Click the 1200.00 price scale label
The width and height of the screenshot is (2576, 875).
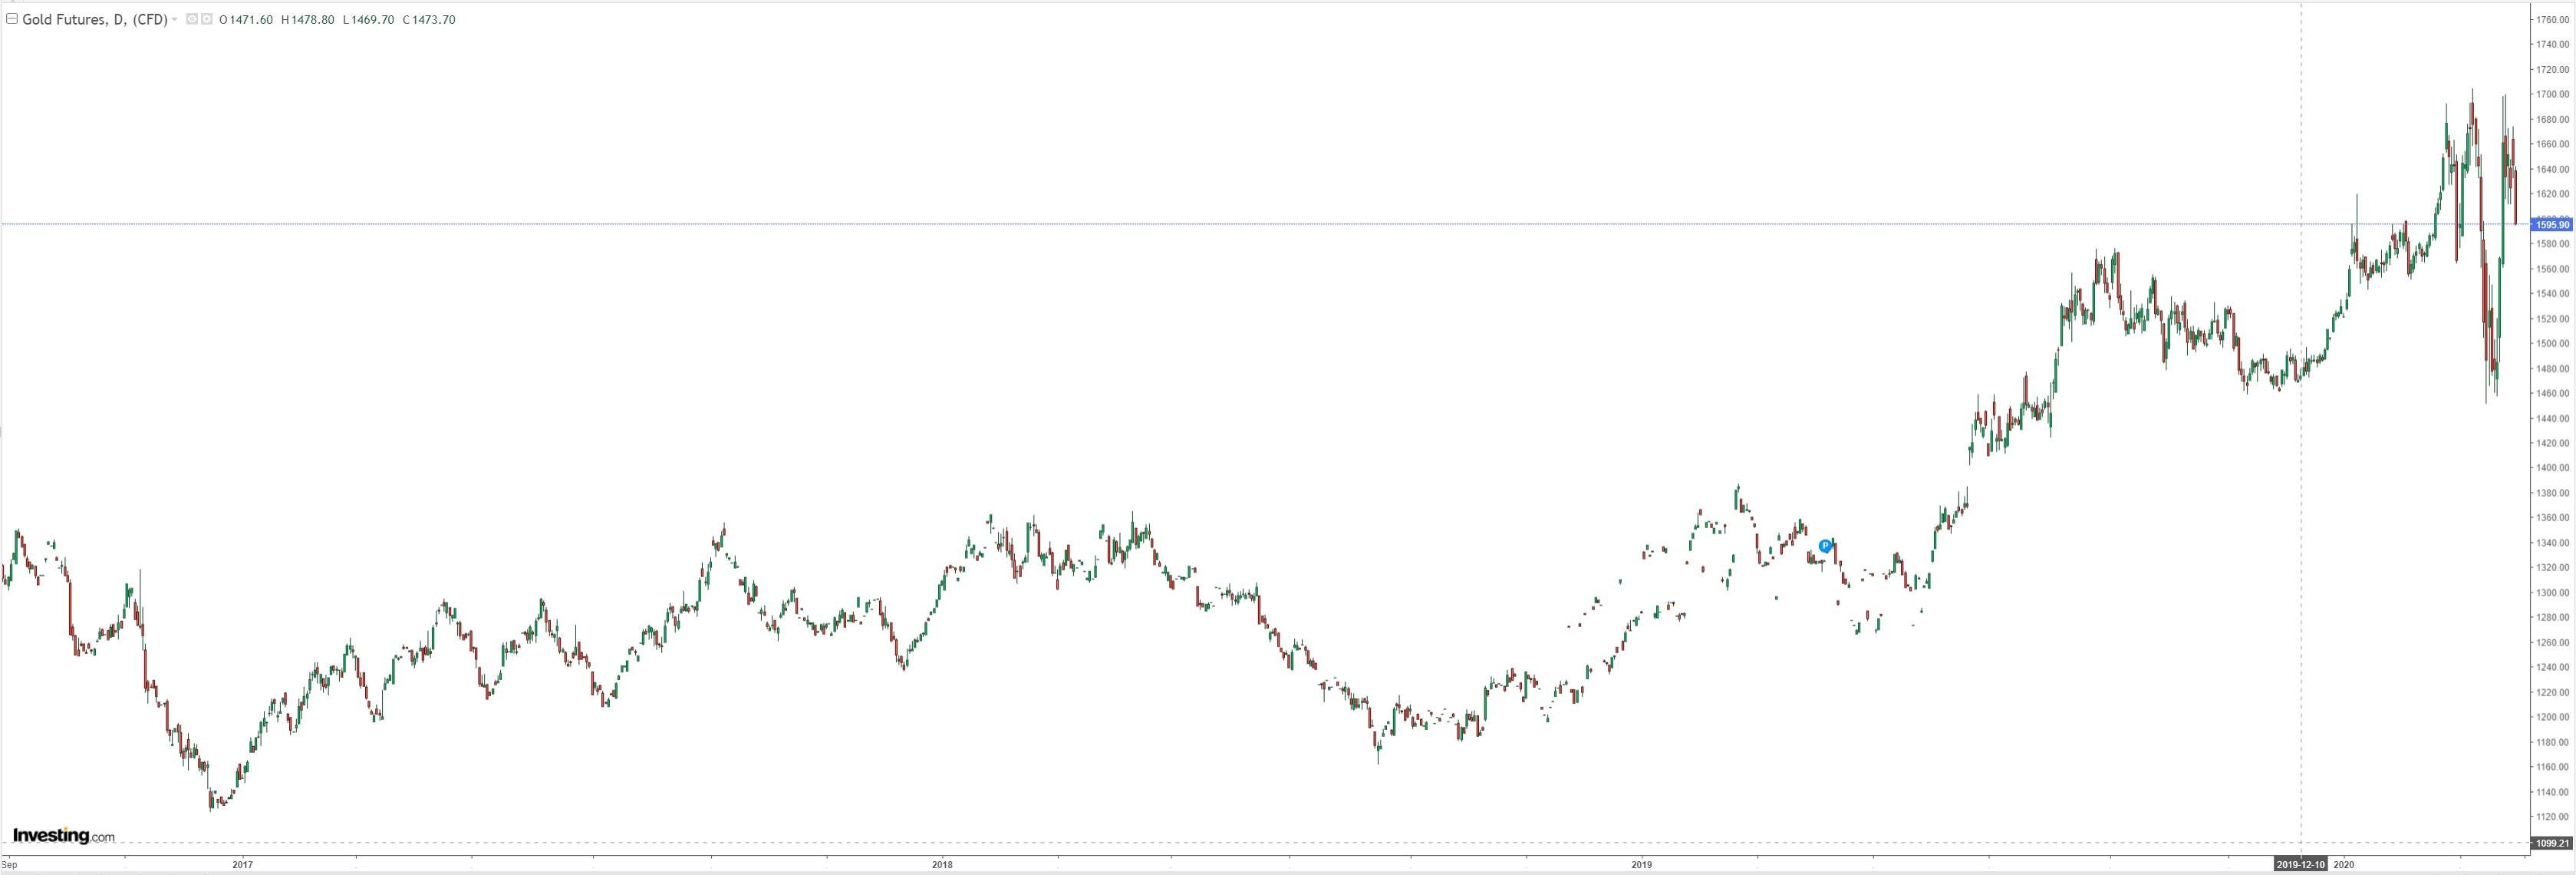2552,717
